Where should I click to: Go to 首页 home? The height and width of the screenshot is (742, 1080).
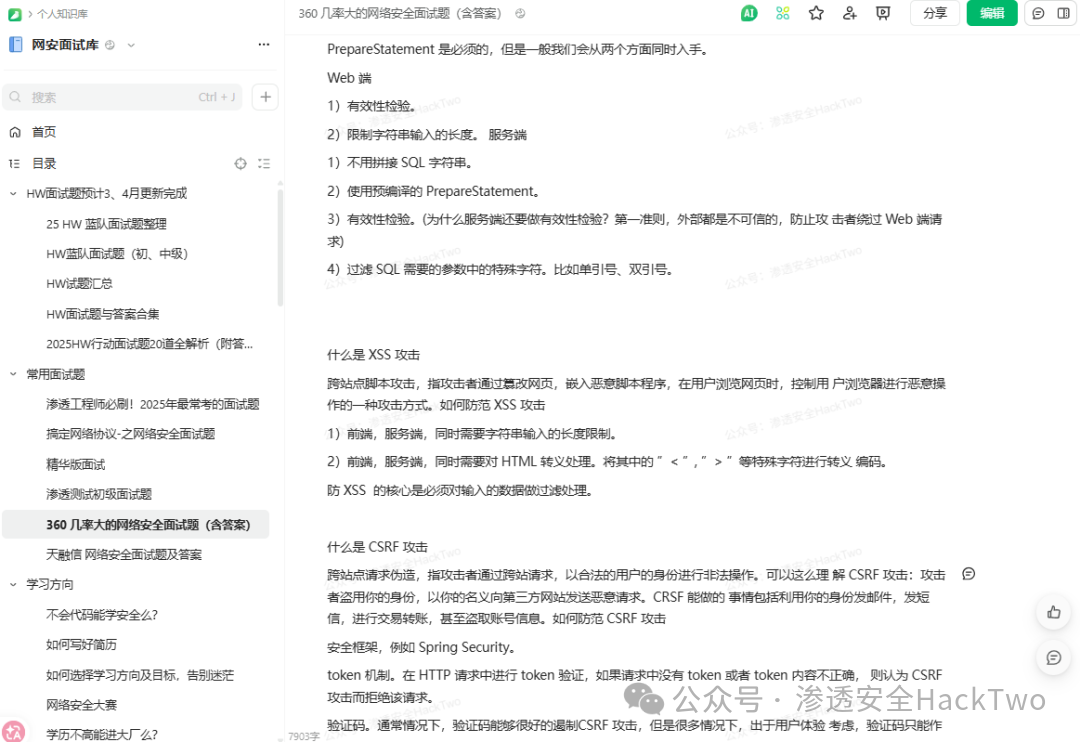(43, 132)
